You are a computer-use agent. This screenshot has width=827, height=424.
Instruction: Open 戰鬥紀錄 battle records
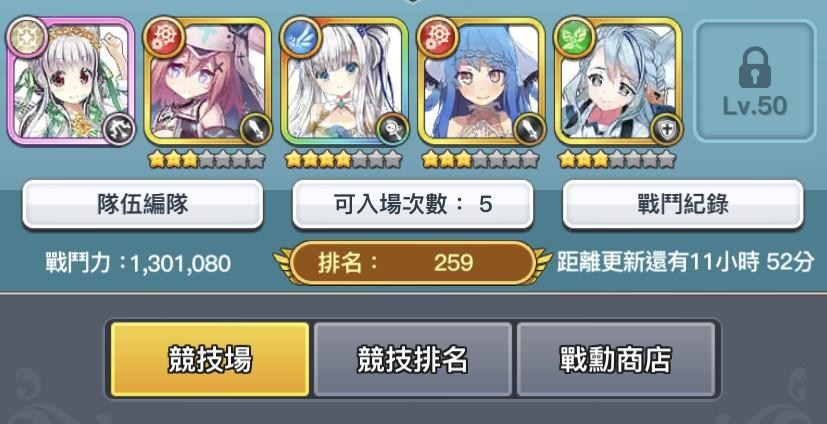(683, 205)
